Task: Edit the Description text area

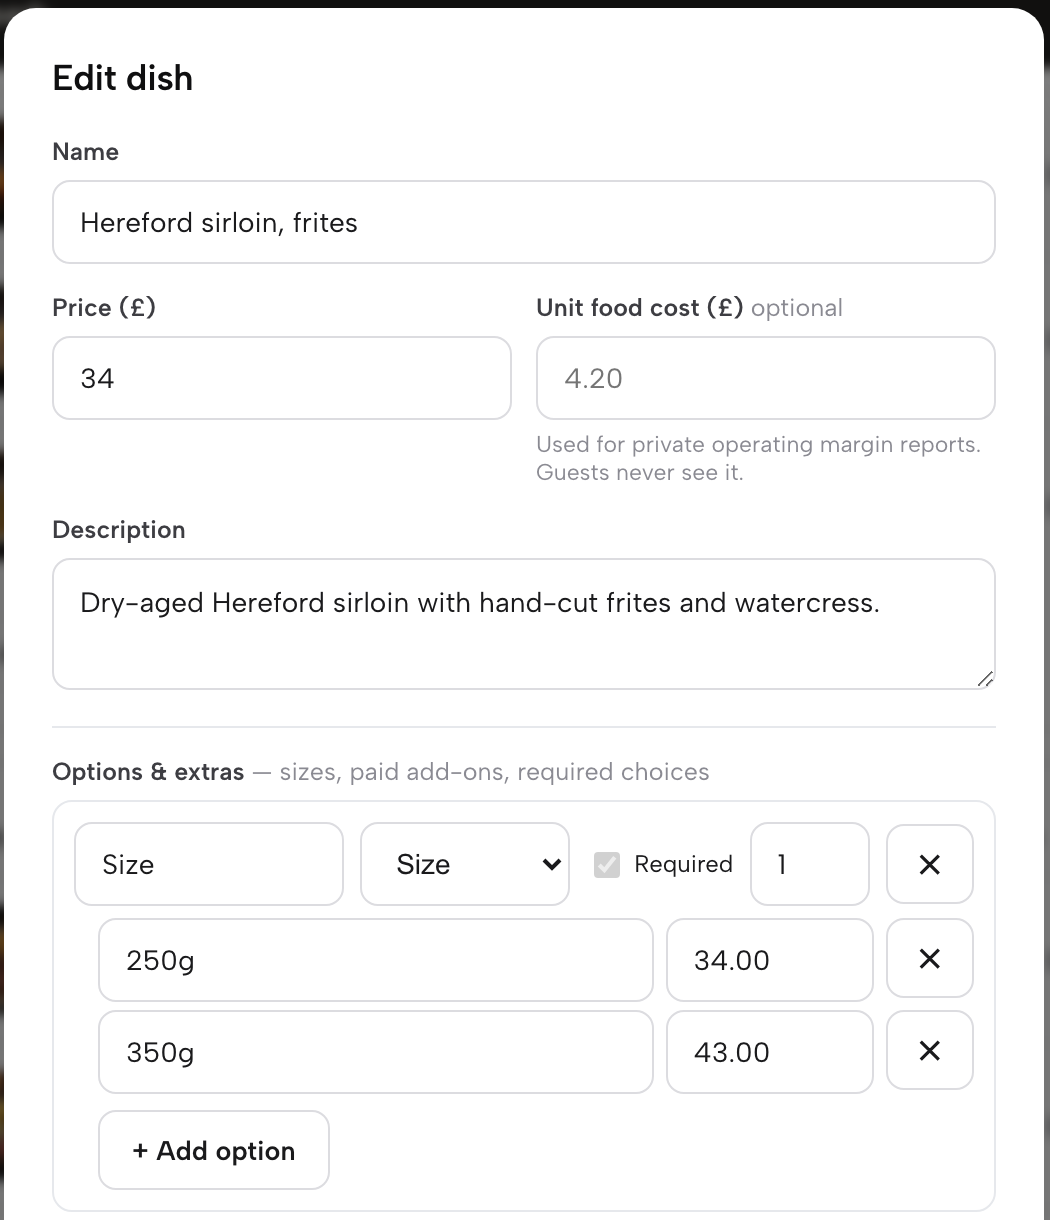Action: coord(524,624)
